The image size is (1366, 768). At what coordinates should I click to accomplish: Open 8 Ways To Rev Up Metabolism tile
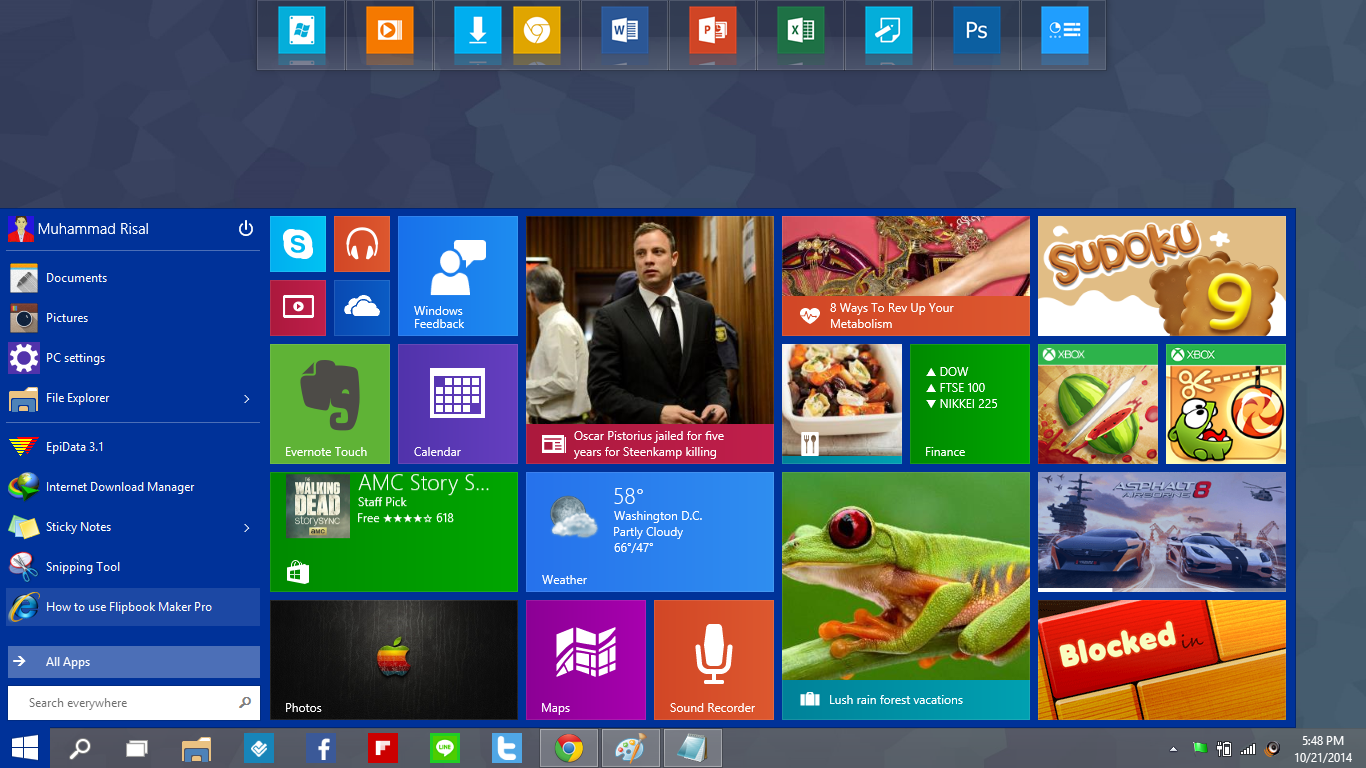click(x=906, y=276)
